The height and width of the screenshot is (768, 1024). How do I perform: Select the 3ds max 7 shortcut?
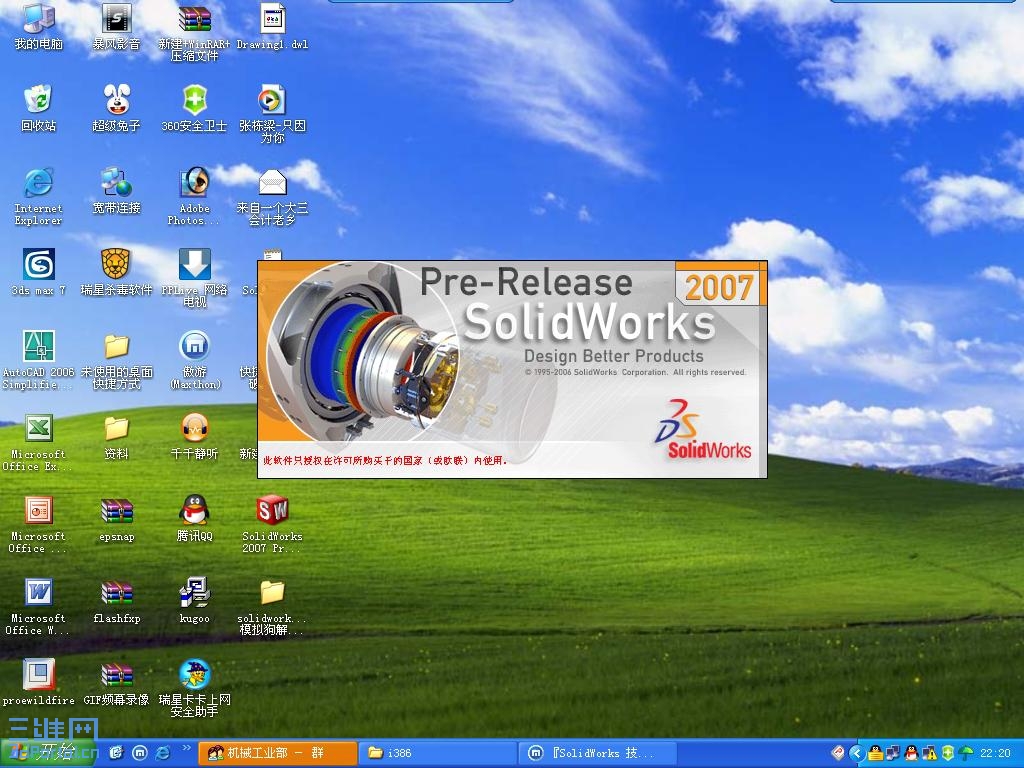point(39,272)
